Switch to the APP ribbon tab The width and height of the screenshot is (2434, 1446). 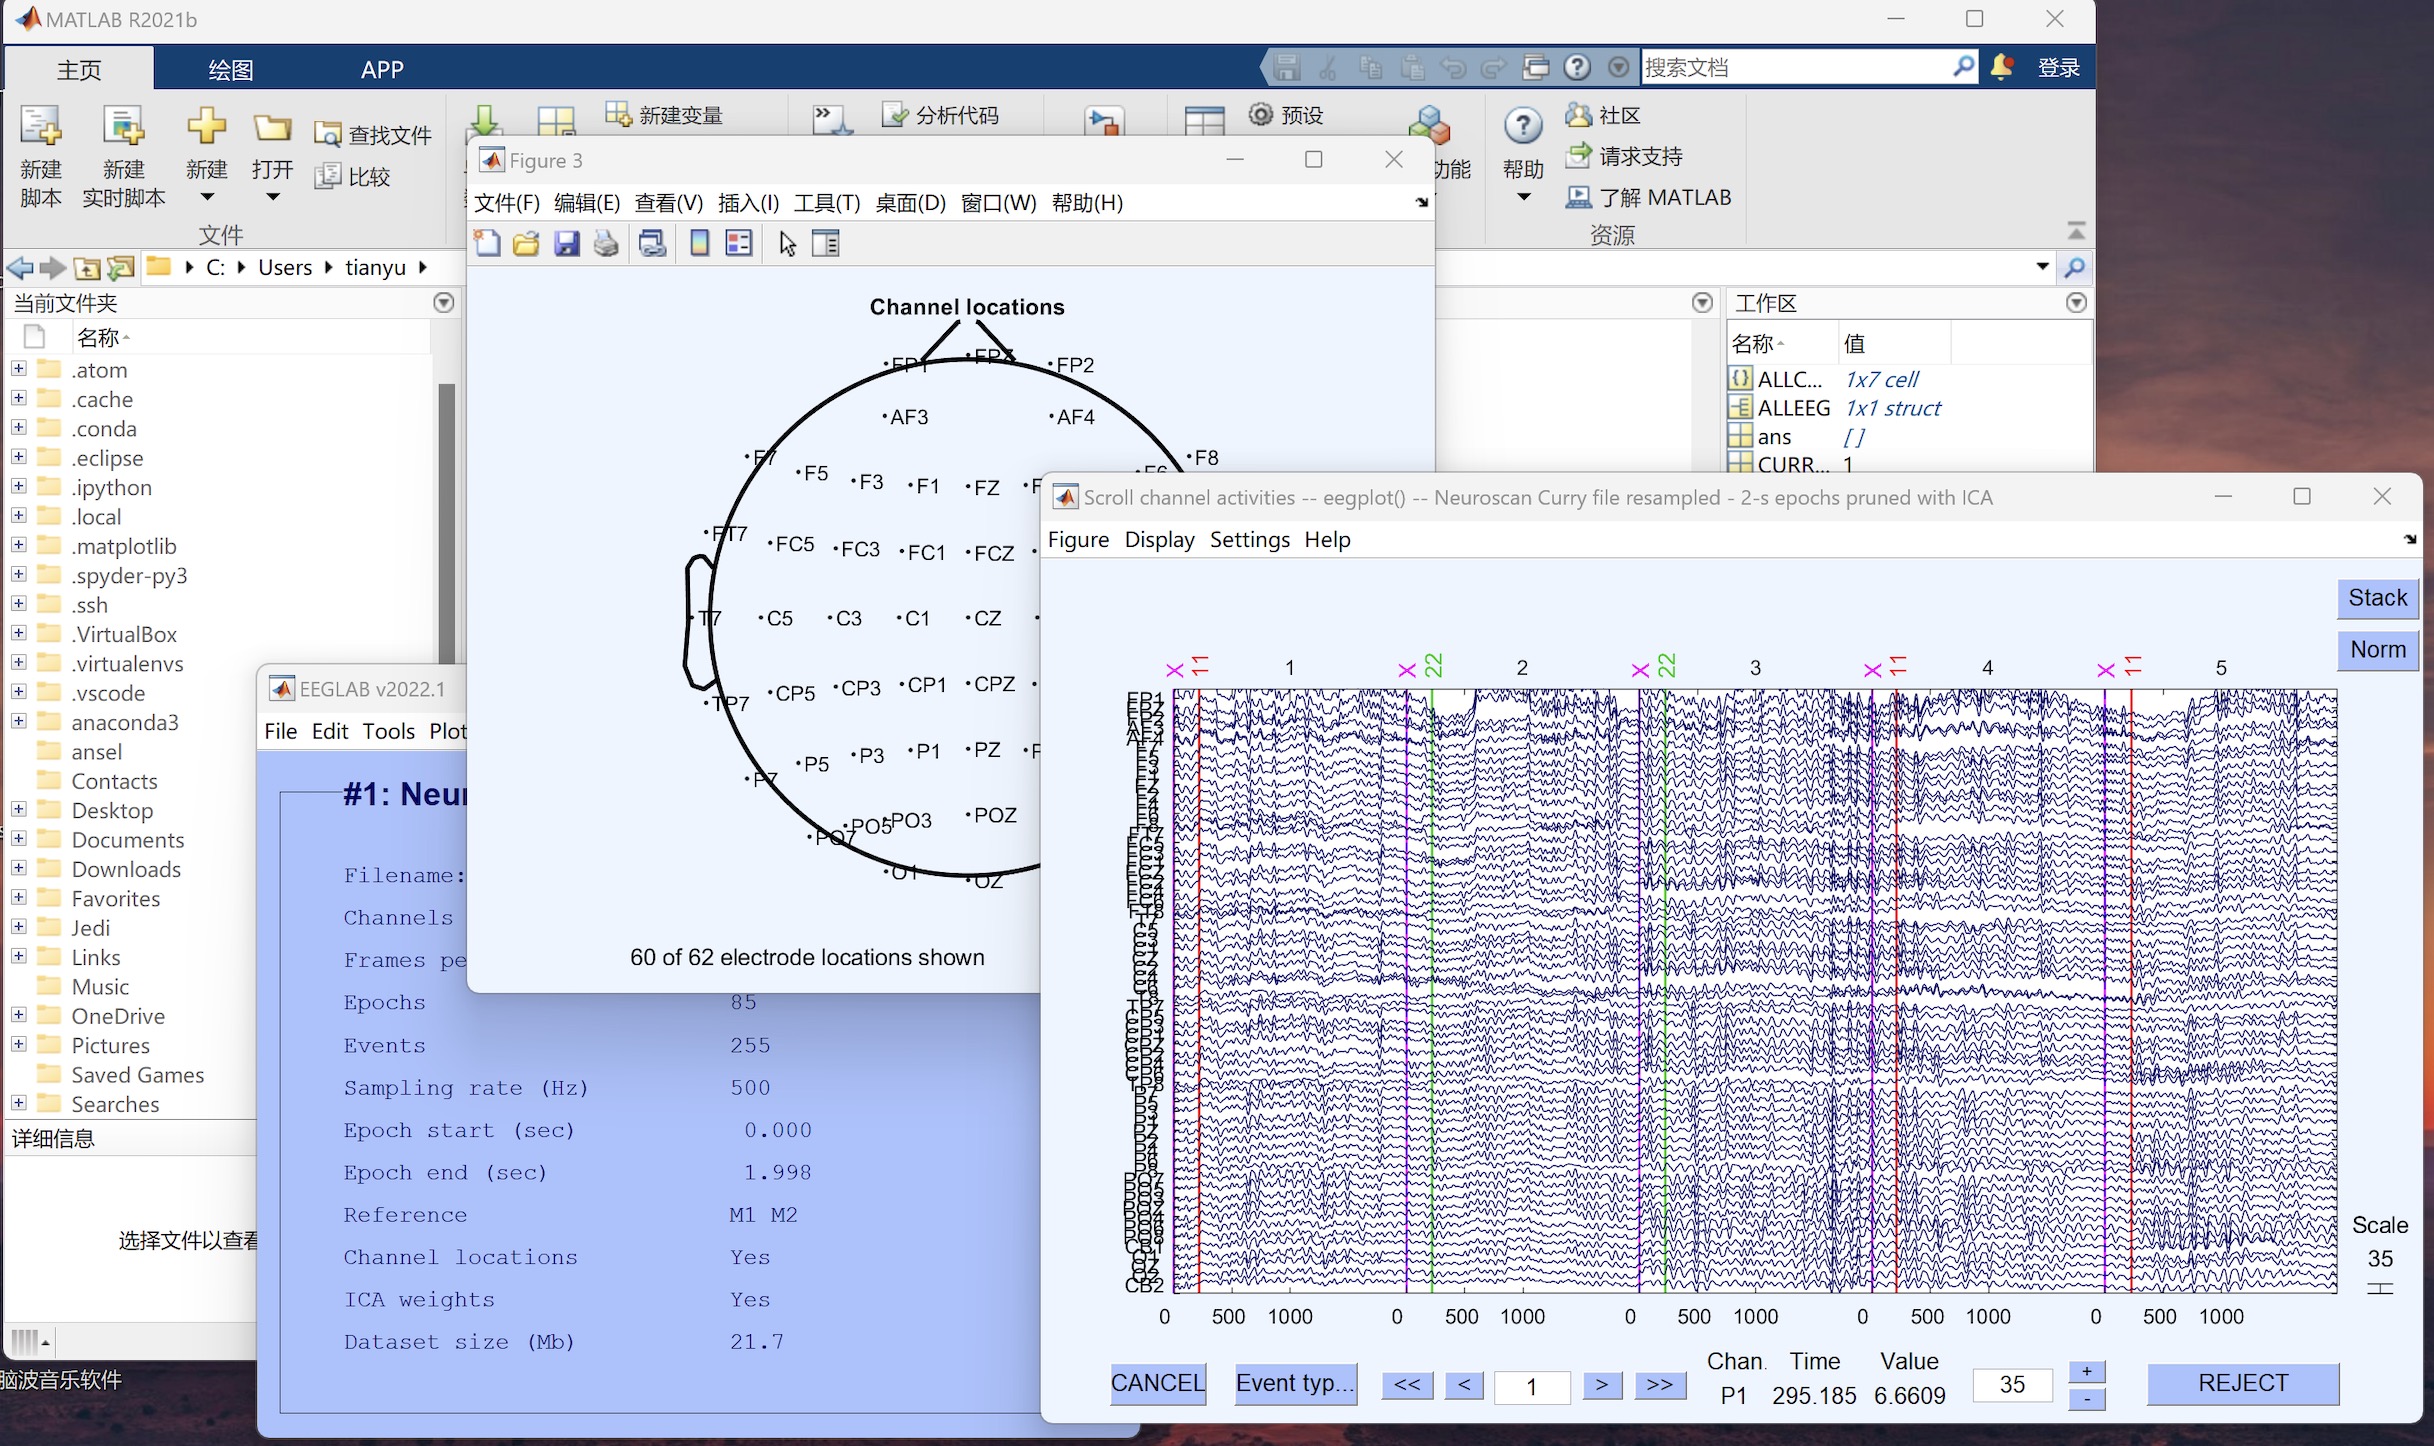tap(381, 70)
